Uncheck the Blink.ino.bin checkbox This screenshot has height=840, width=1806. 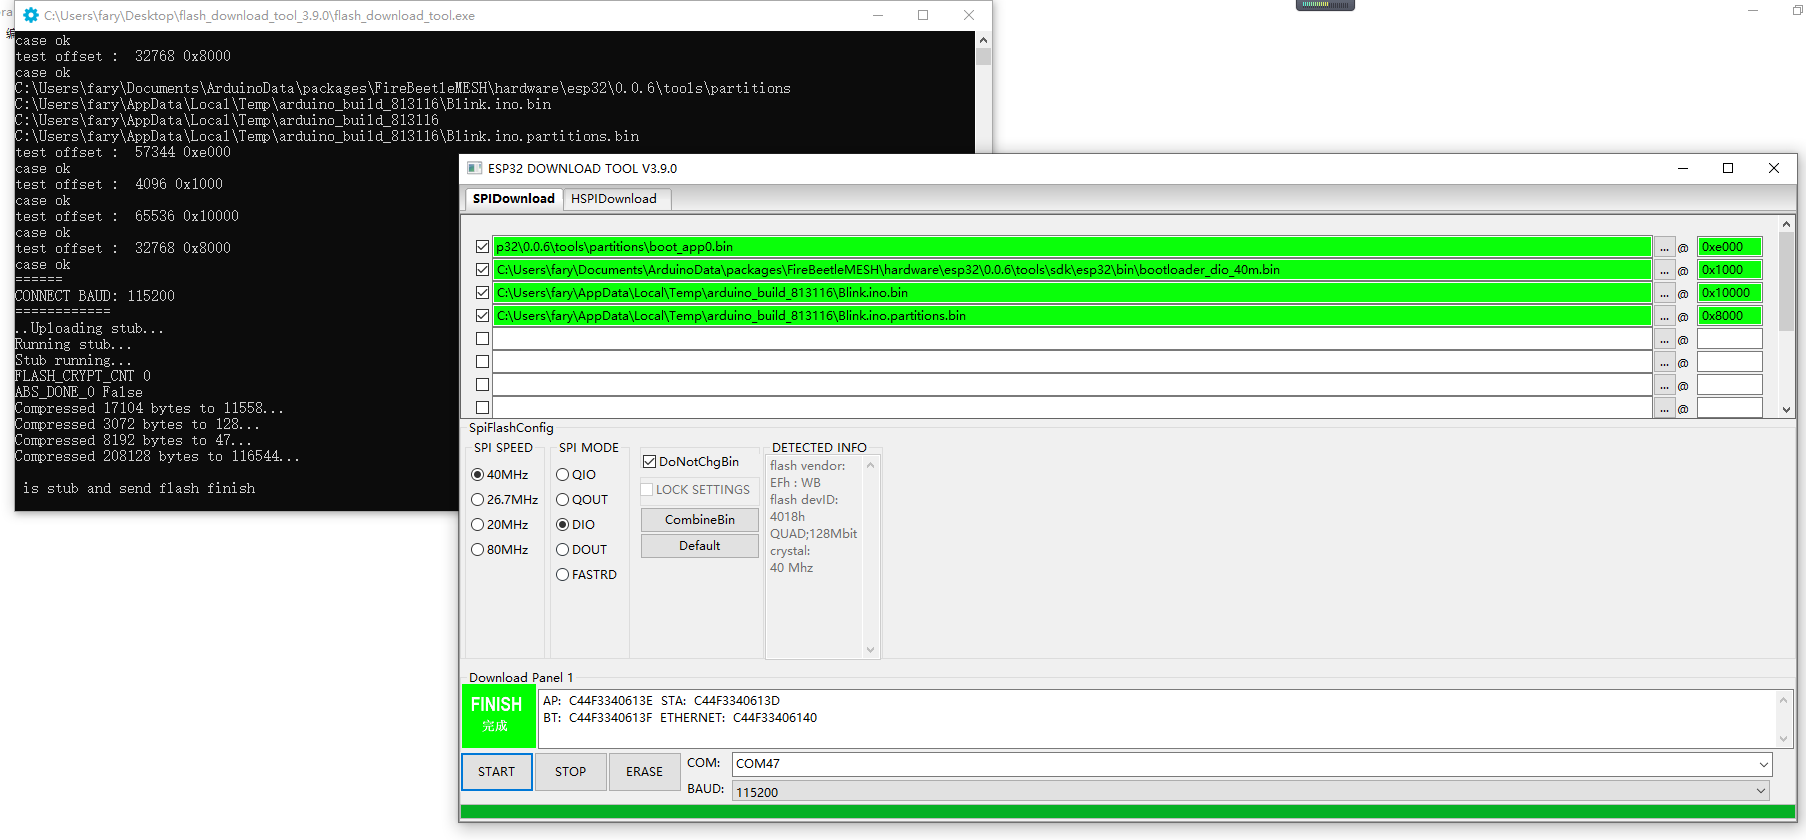[x=483, y=293]
